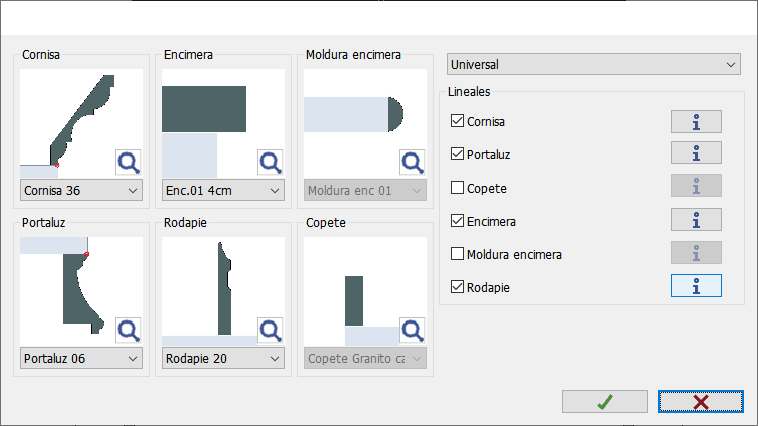The width and height of the screenshot is (758, 426).
Task: Zoom the Cornisa profile preview
Action: coord(128,162)
